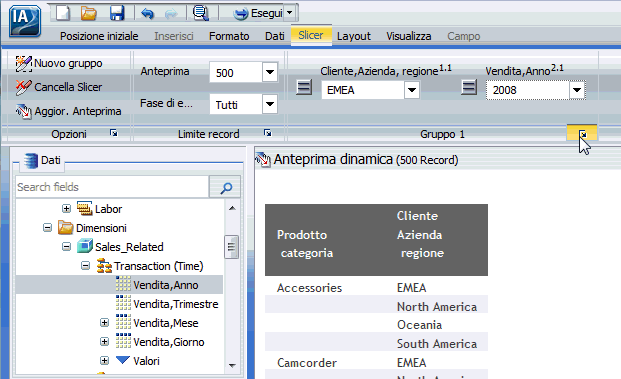Open the Gruppo 1 dialog launcher

point(582,133)
